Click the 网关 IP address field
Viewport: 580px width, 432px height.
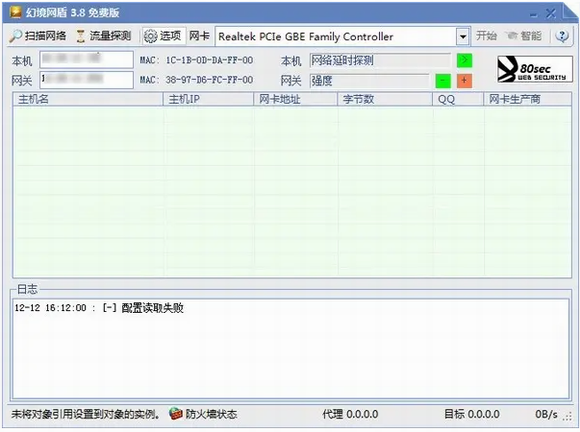pos(87,80)
